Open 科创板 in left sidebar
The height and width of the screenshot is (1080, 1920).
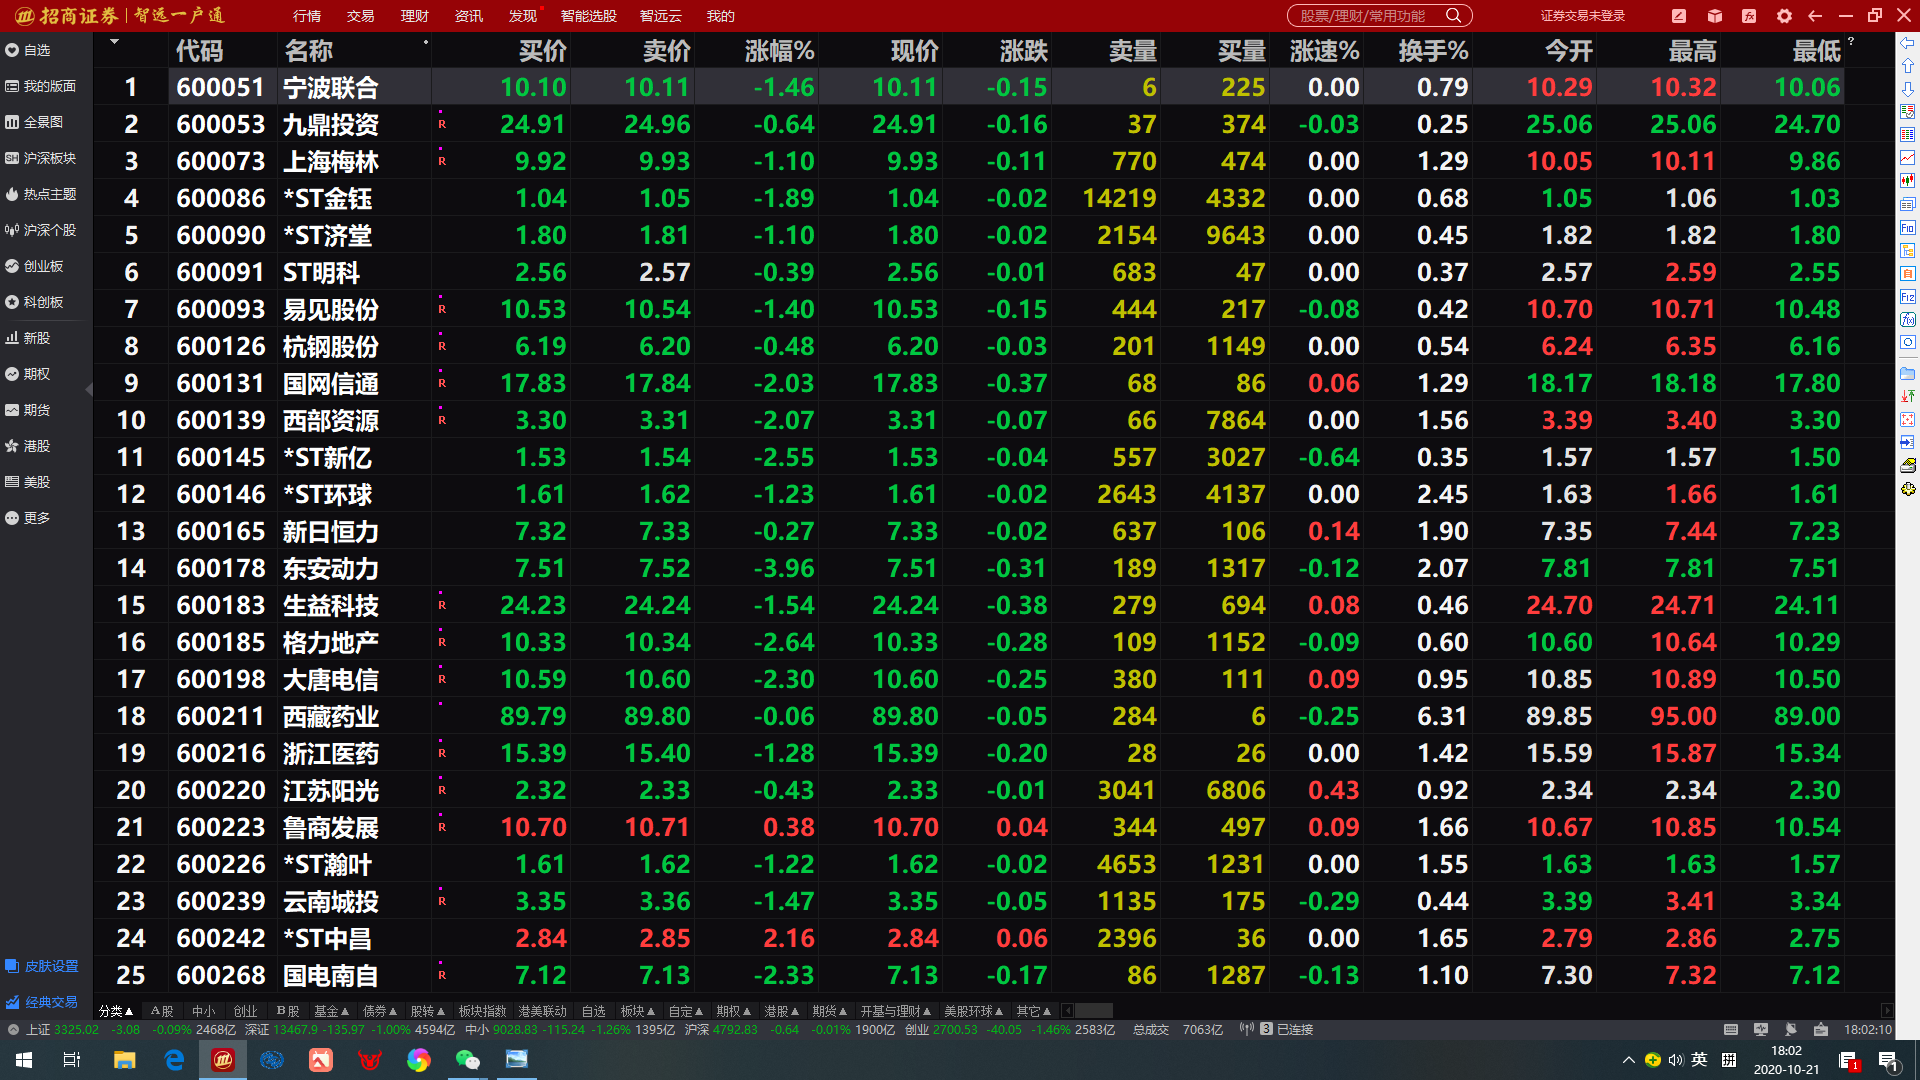[43, 302]
